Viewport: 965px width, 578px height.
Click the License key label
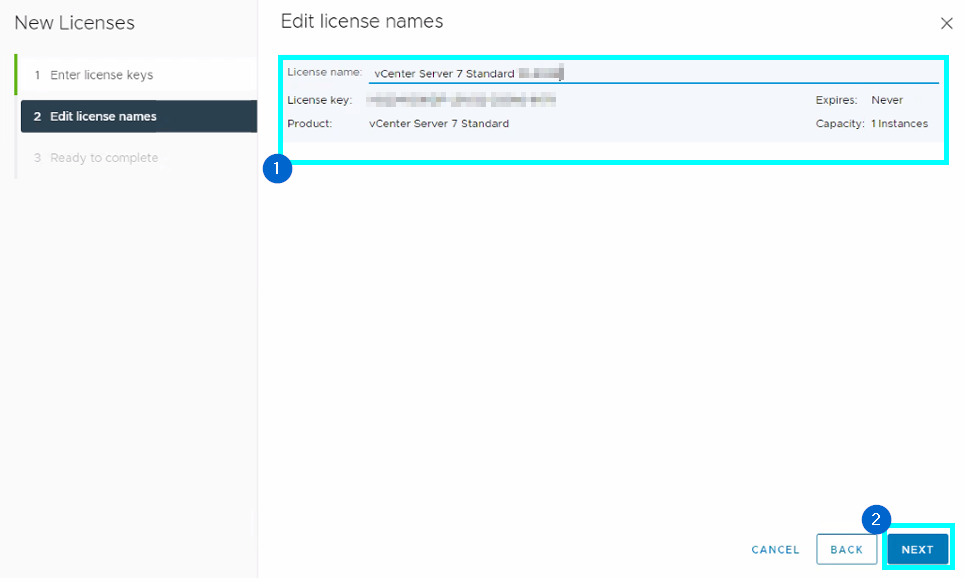[319, 100]
